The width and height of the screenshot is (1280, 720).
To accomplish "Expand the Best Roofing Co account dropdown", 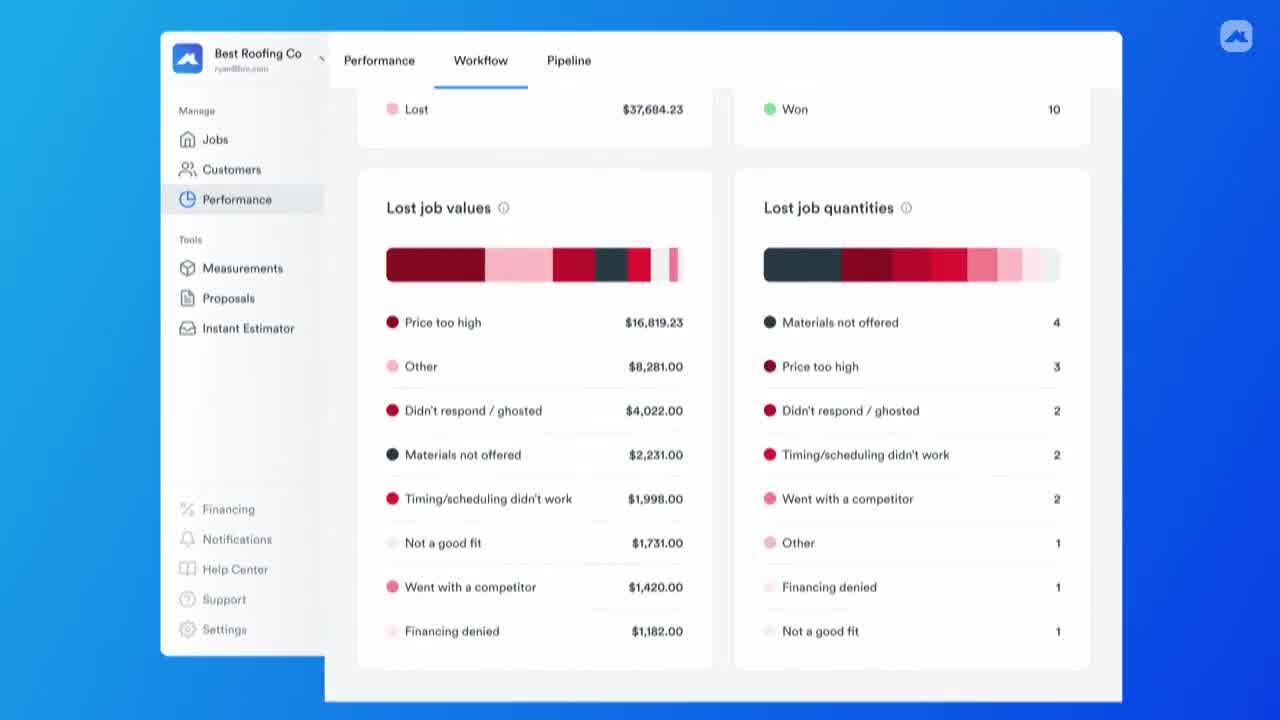I will (321, 58).
